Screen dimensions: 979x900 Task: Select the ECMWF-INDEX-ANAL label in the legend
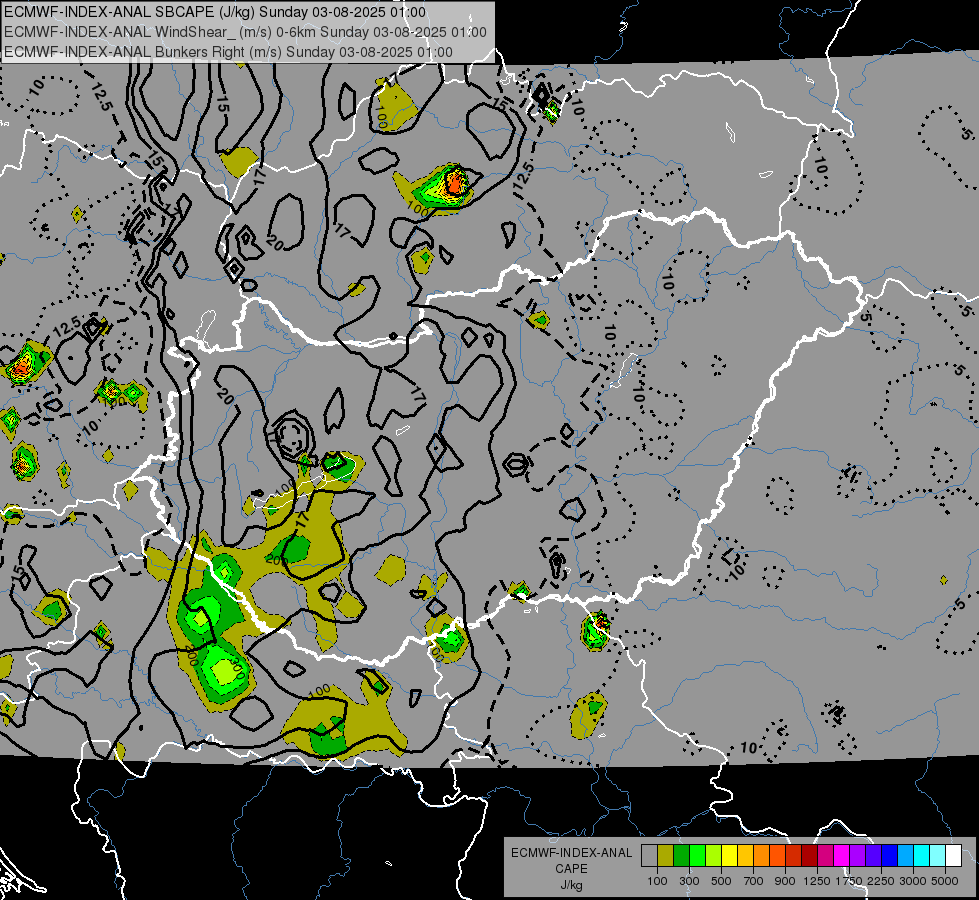click(x=571, y=853)
